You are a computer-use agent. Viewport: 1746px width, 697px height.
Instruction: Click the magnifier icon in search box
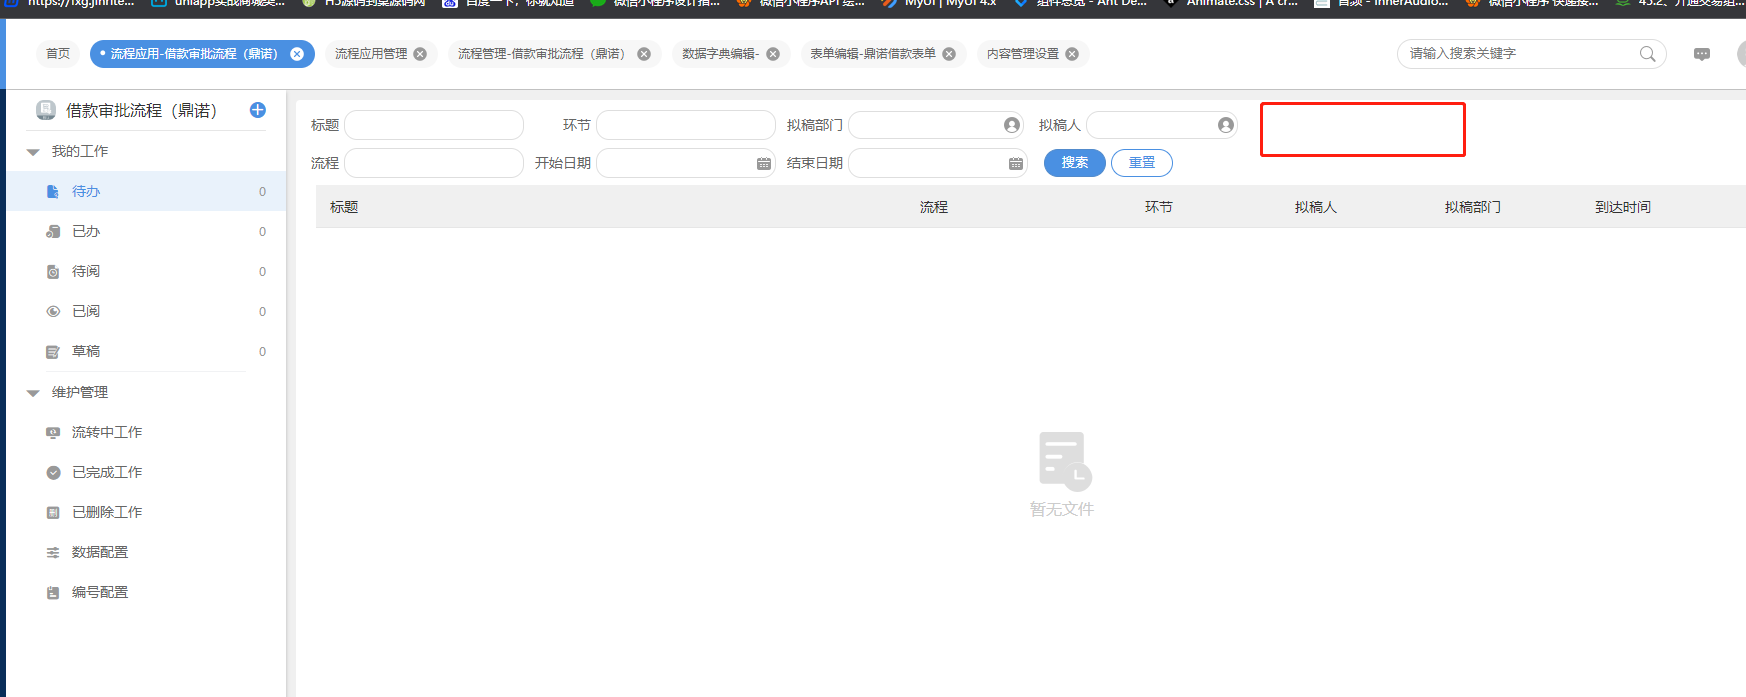click(1647, 54)
